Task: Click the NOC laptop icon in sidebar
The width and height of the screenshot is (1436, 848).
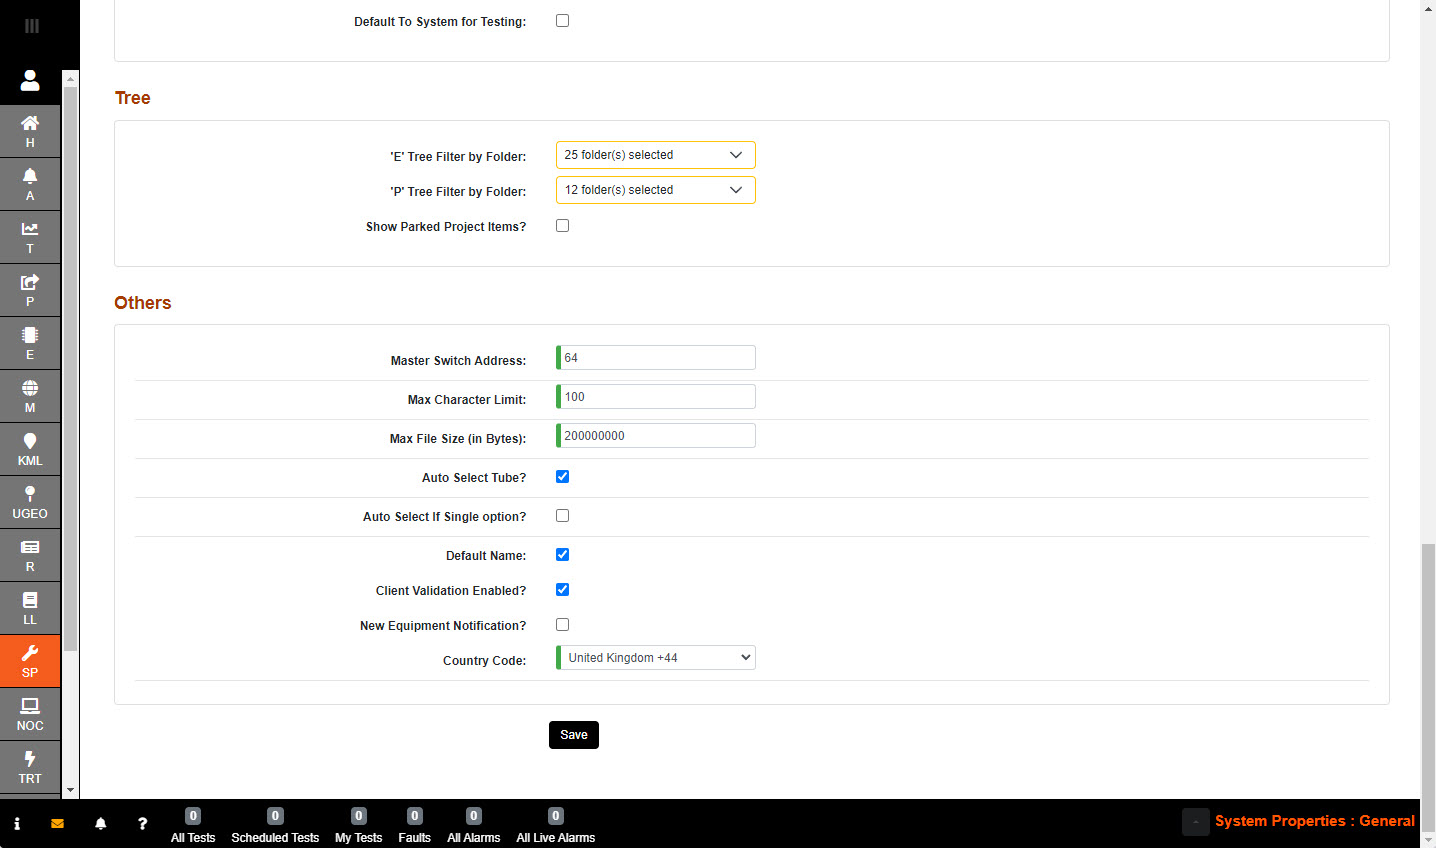Action: pos(30,713)
